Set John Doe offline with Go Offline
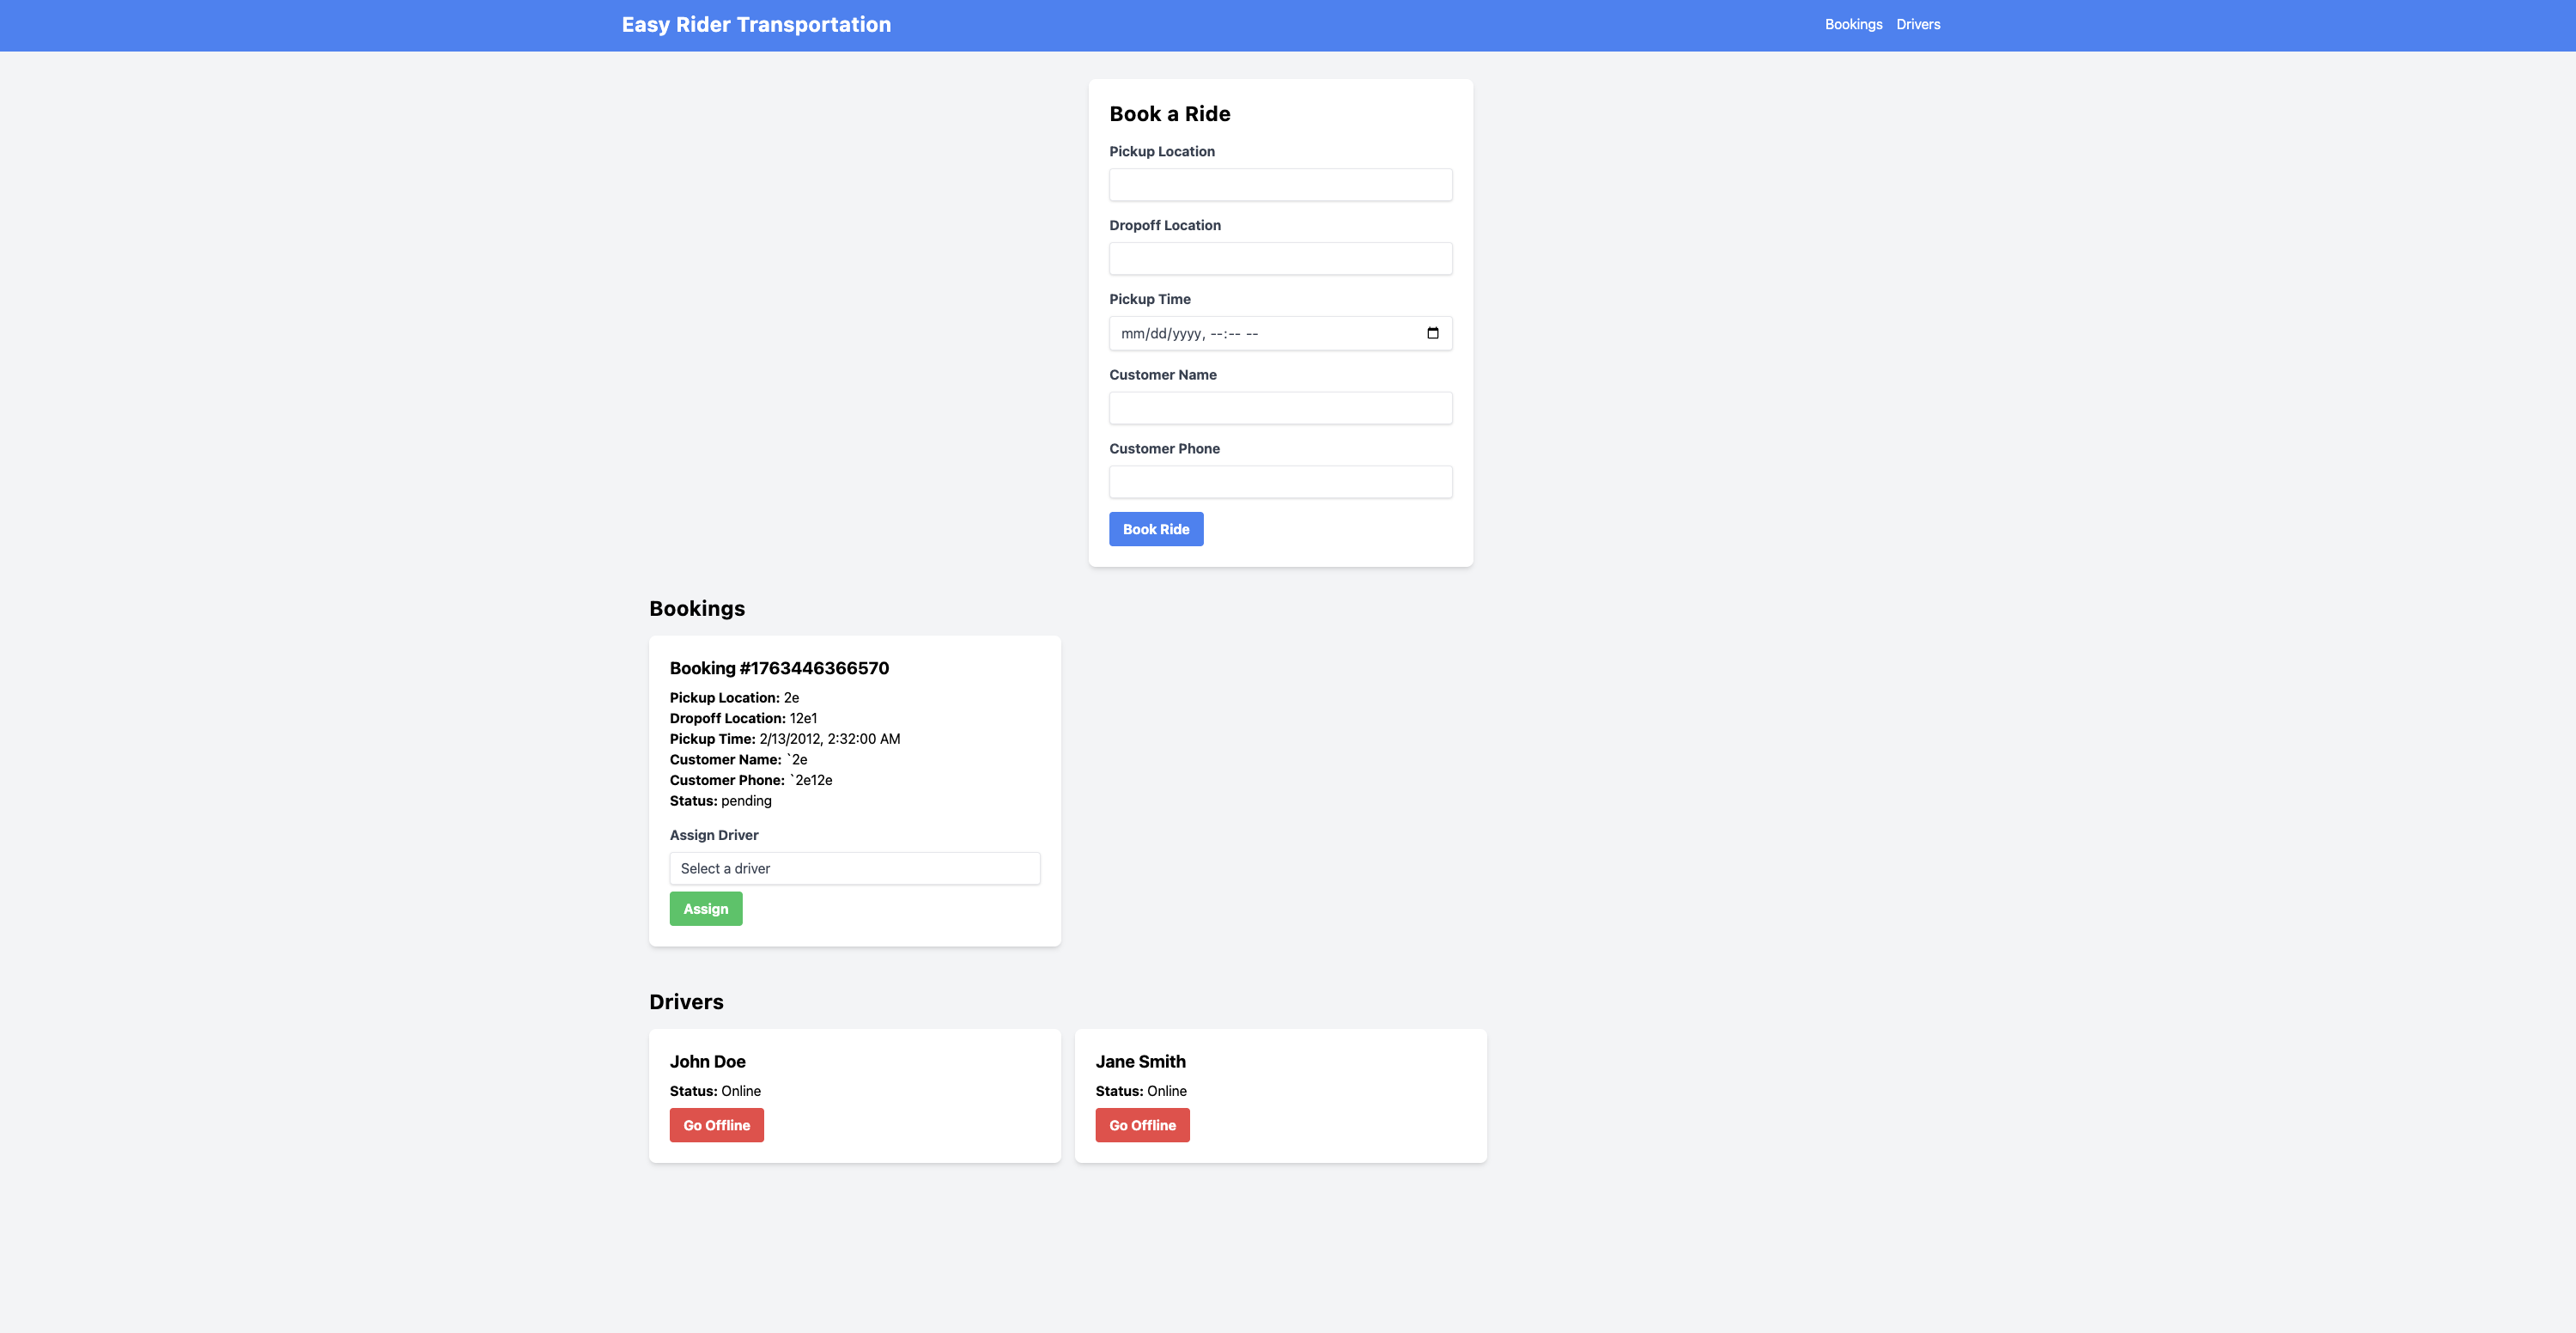The width and height of the screenshot is (2576, 1333). (x=716, y=1124)
